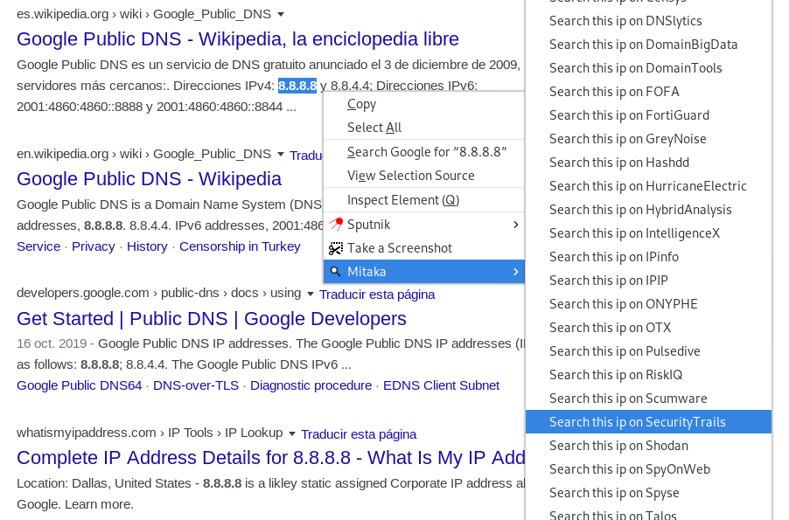Open dropdown arrow beside whatismyipaddress.com breadcrumb
Screen dimensions: 789x520
[292, 433]
